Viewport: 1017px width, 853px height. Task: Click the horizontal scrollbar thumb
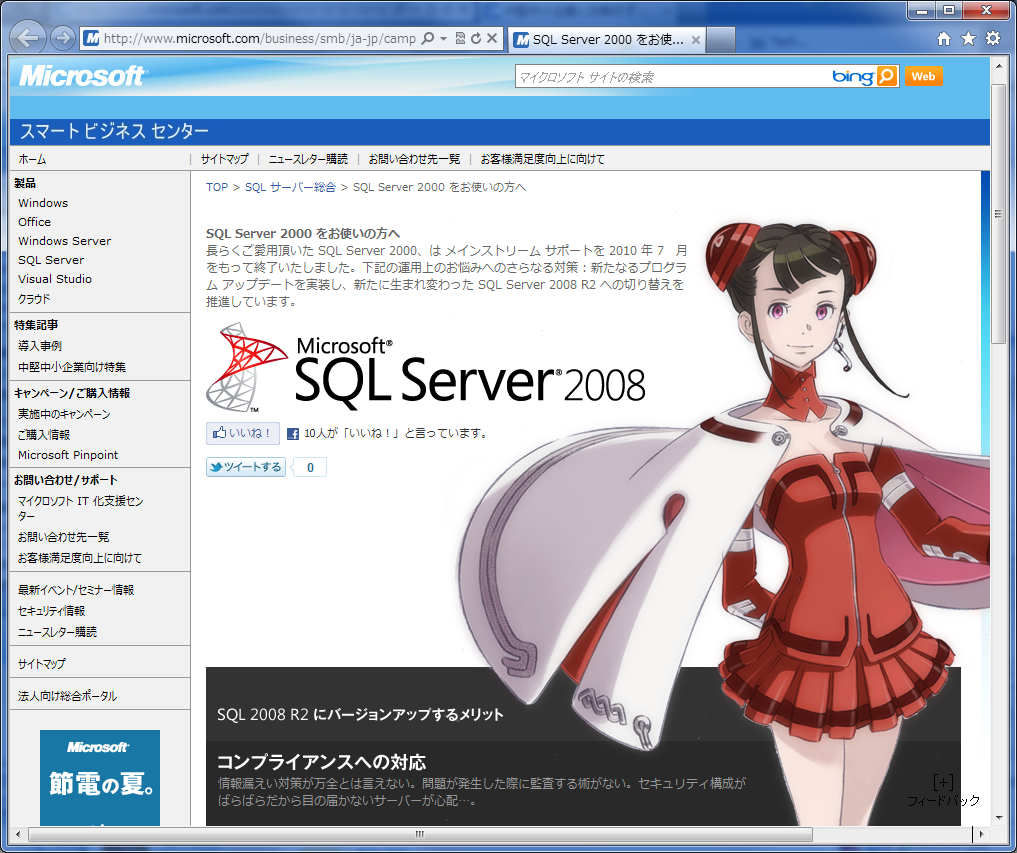(420, 834)
